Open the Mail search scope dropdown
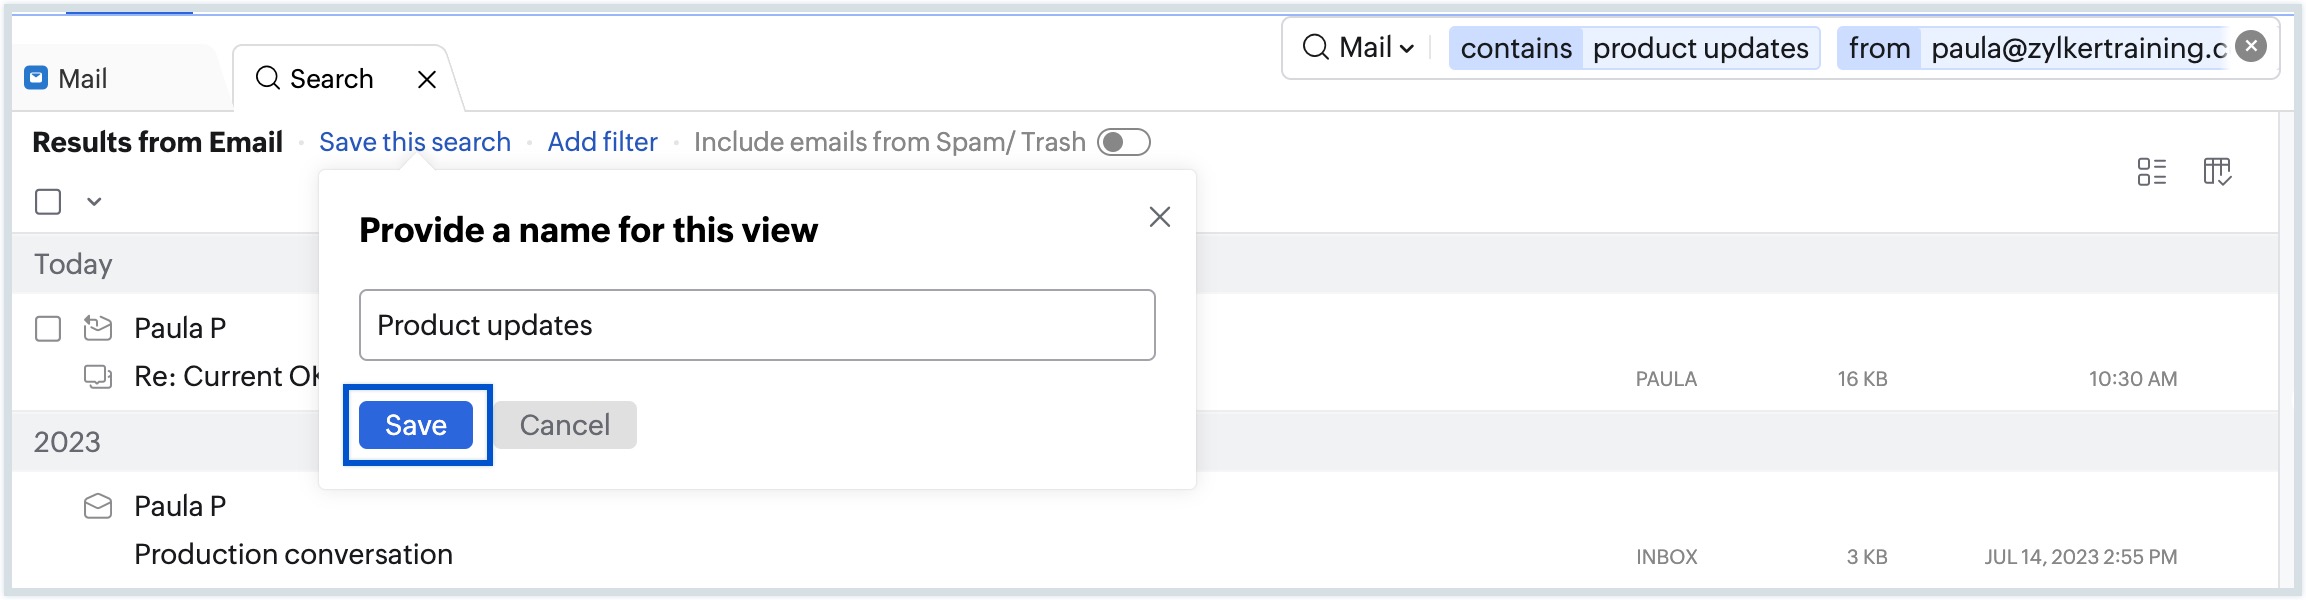 point(1376,47)
